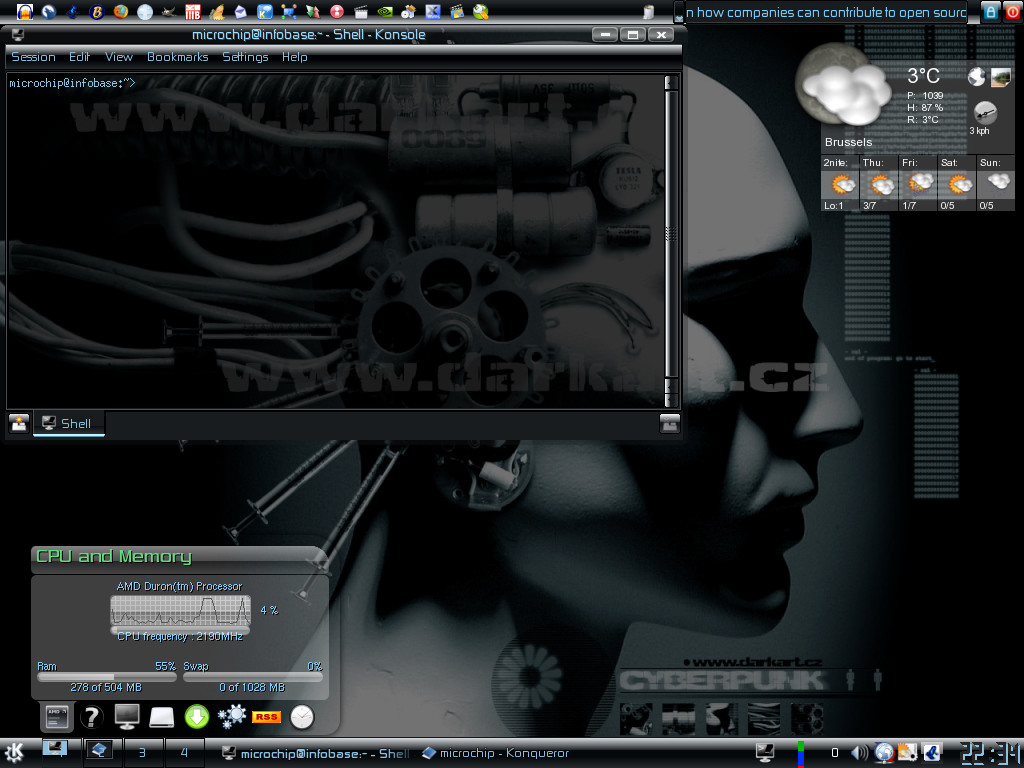
Task: Switch to virtual desktop 3
Action: click(142, 753)
